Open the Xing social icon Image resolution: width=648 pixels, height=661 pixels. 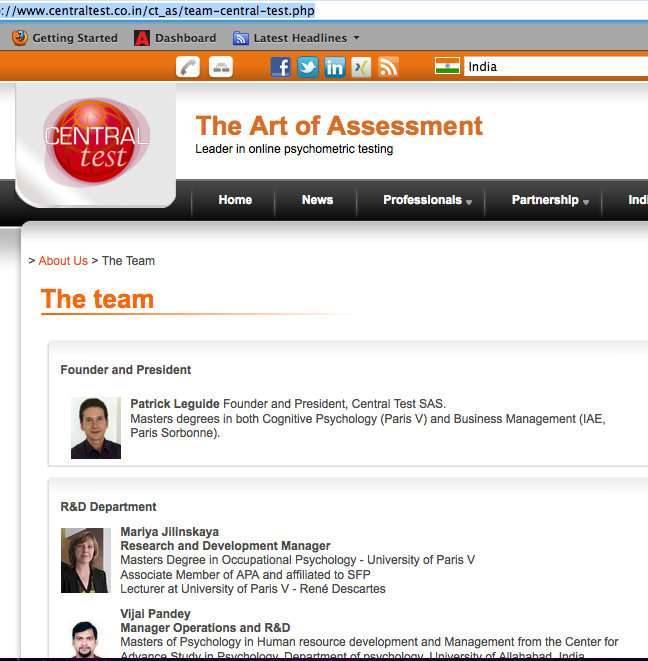(x=361, y=67)
